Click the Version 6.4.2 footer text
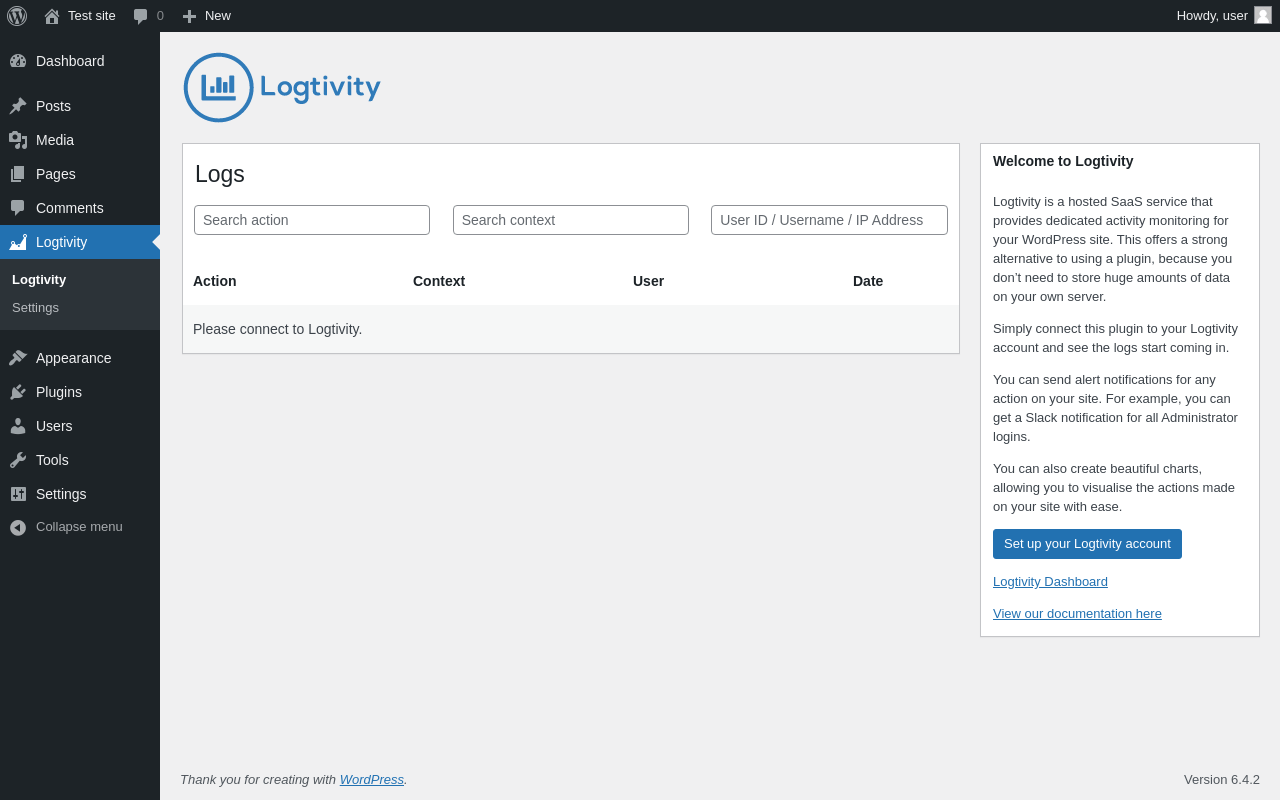This screenshot has width=1280, height=800. click(1222, 780)
